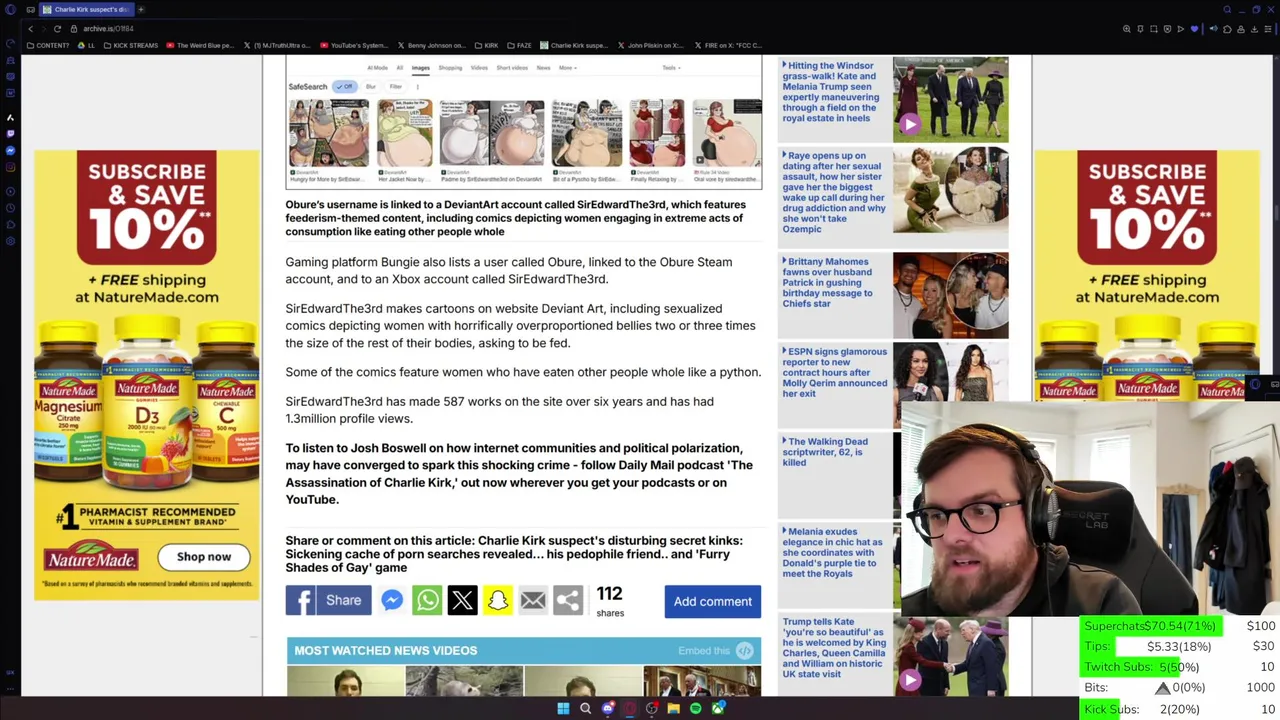This screenshot has width=1280, height=720.
Task: Click right NatureMade subscribe ad banner
Action: tap(1147, 275)
